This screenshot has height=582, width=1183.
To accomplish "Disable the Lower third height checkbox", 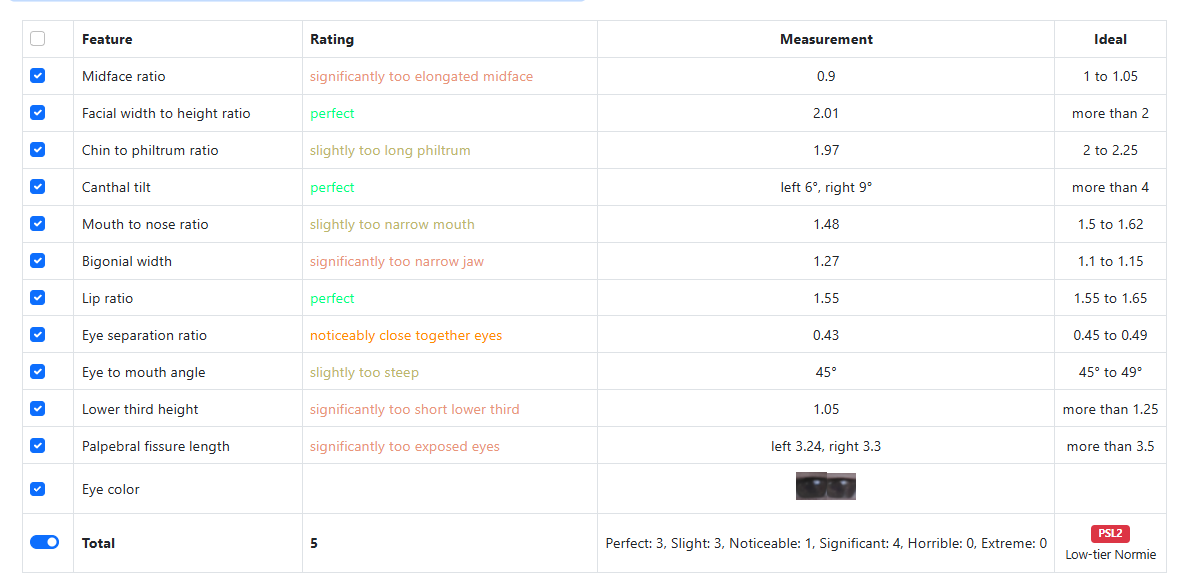I will tap(37, 409).
